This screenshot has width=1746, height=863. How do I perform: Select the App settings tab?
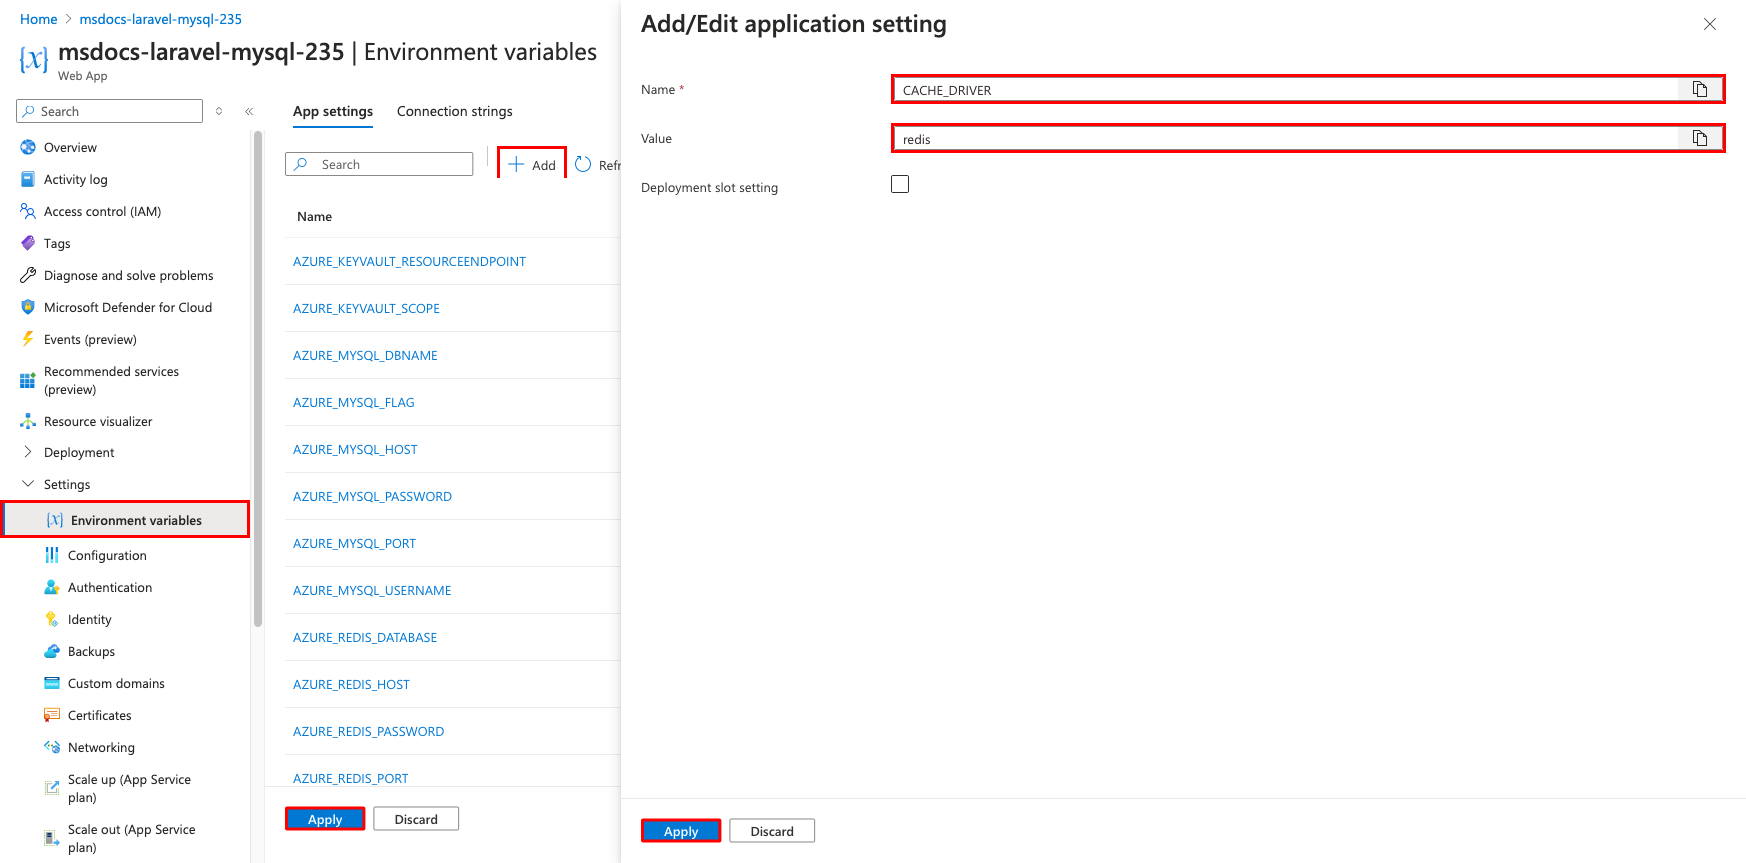pos(333,111)
